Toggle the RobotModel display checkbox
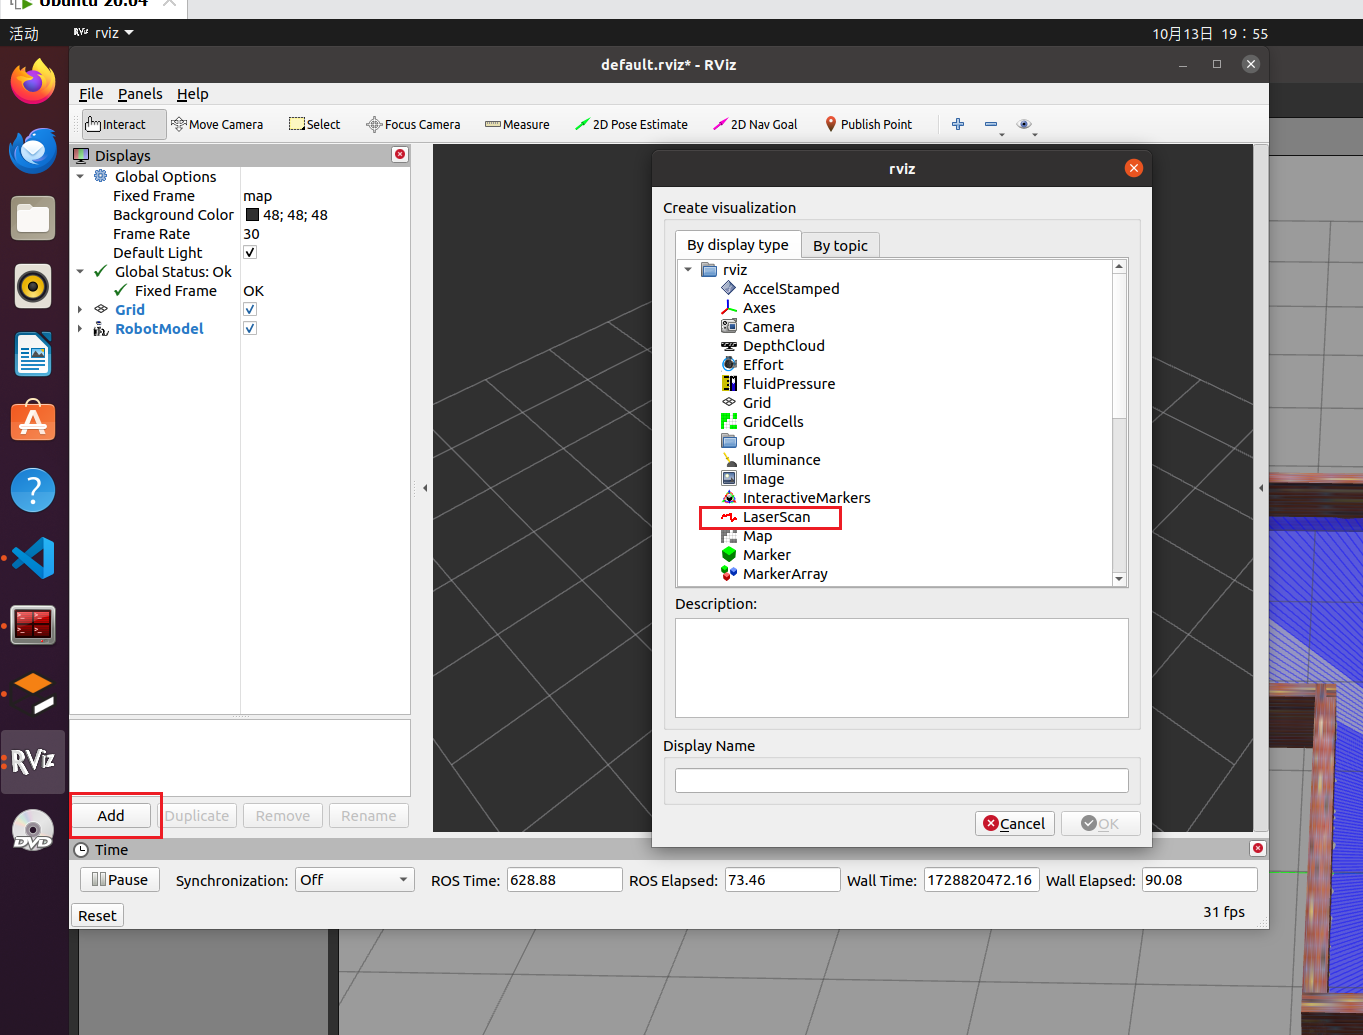The width and height of the screenshot is (1363, 1035). 250,329
